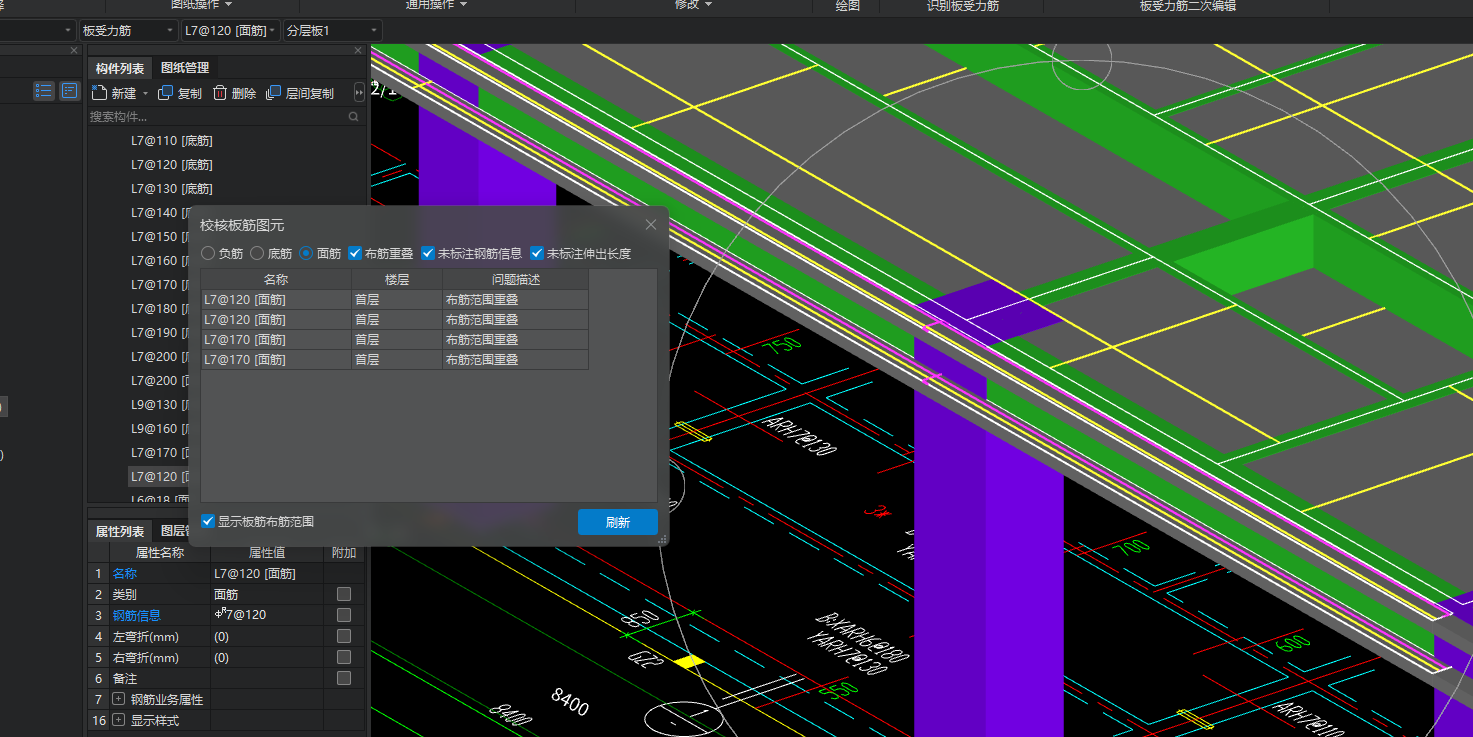Screen dimensions: 1473x737
Task: Click the L7@120 [面筋] name value cell
Action: pos(267,574)
